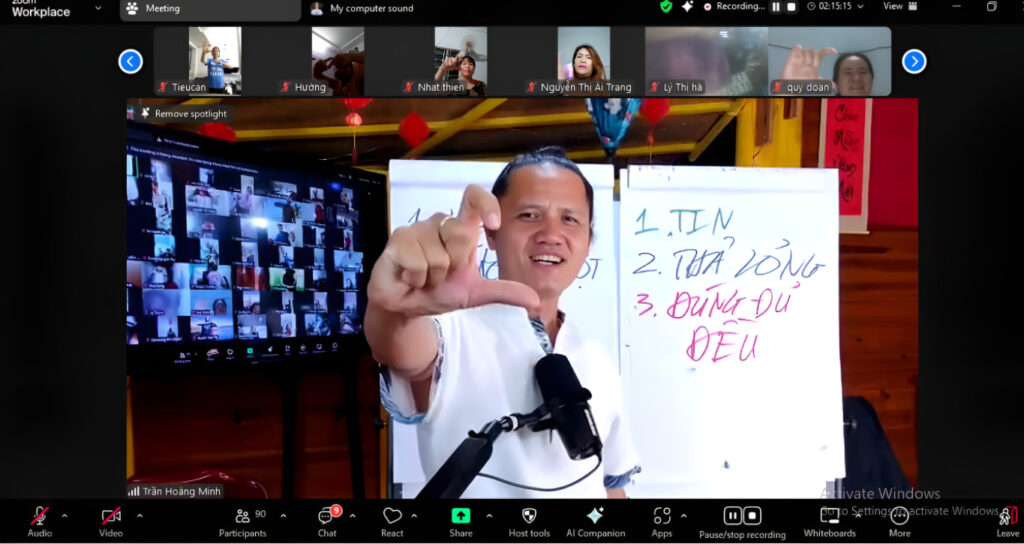Screen dimensions: 1024x544
Task: Start screen sharing with Share icon
Action: (x=460, y=516)
